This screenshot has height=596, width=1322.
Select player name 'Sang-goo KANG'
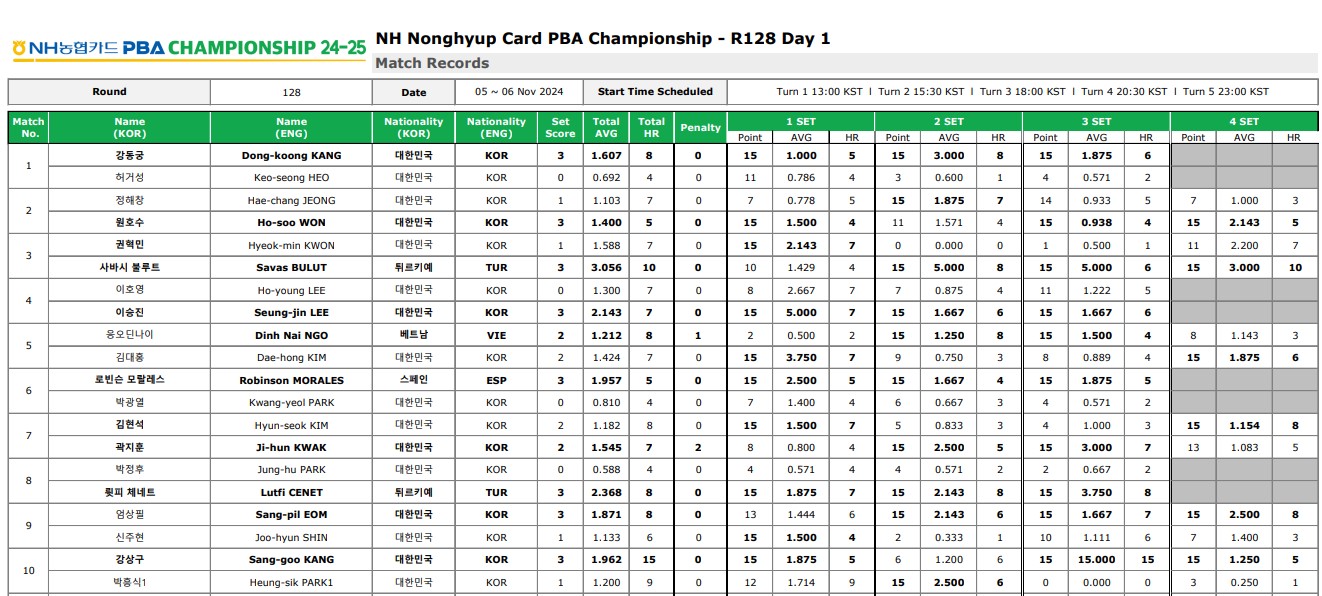tap(291, 559)
